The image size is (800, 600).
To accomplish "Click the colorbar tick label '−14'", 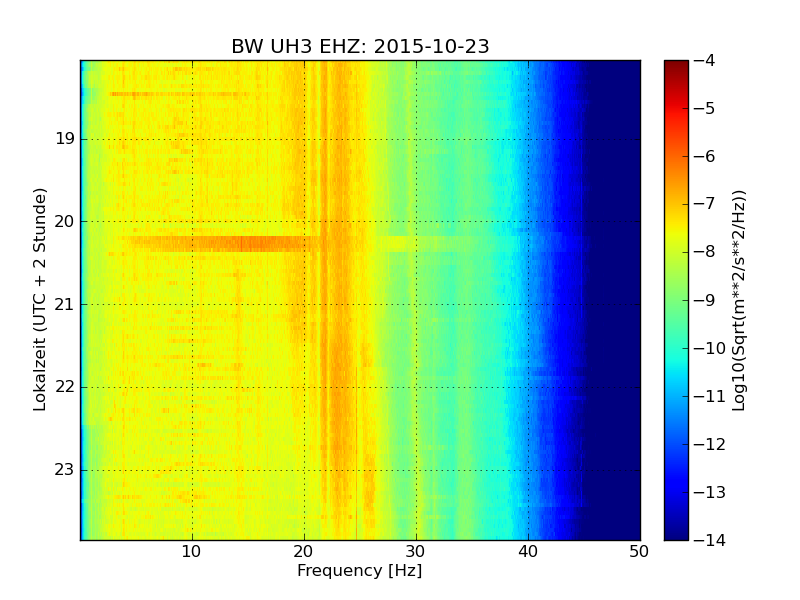I will click(x=710, y=540).
